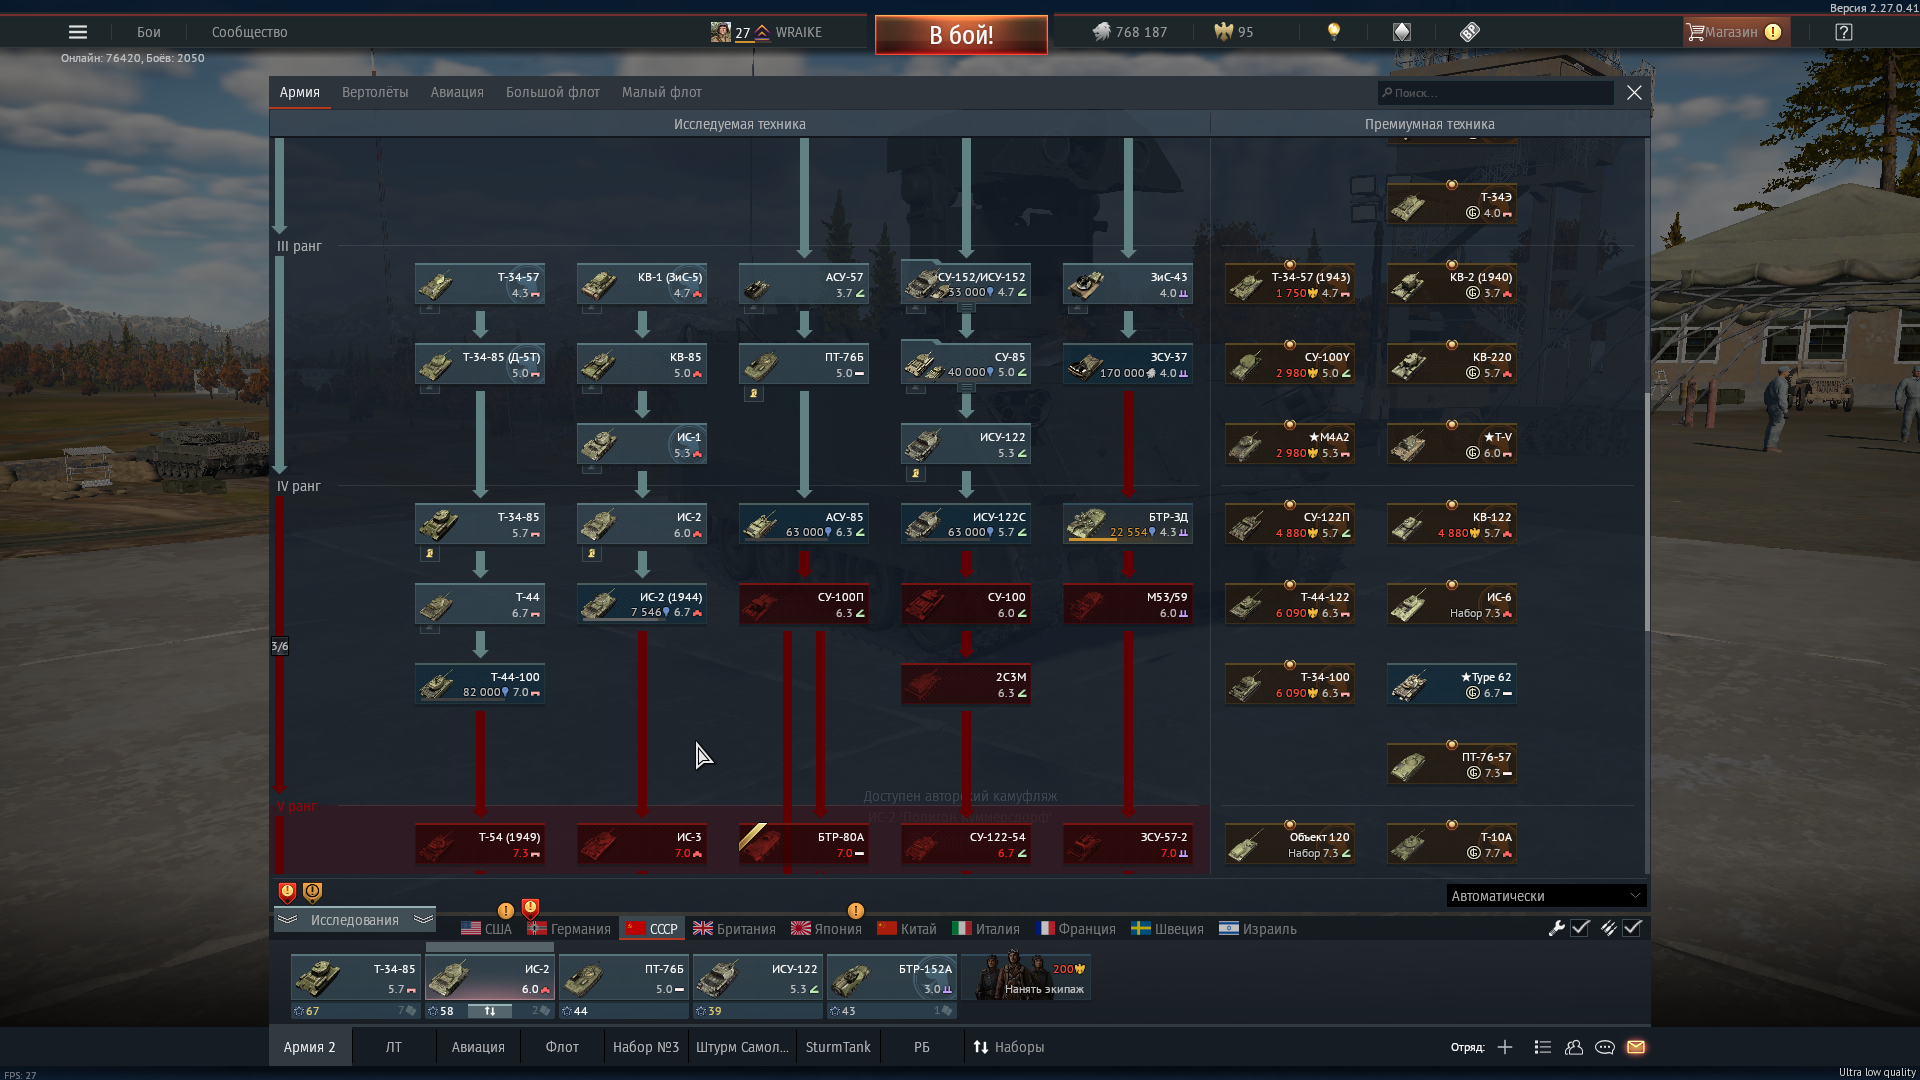The height and width of the screenshot is (1080, 1920).
Task: Expand the СУ-152/ИСУ-152 vehicle group
Action: tap(966, 307)
